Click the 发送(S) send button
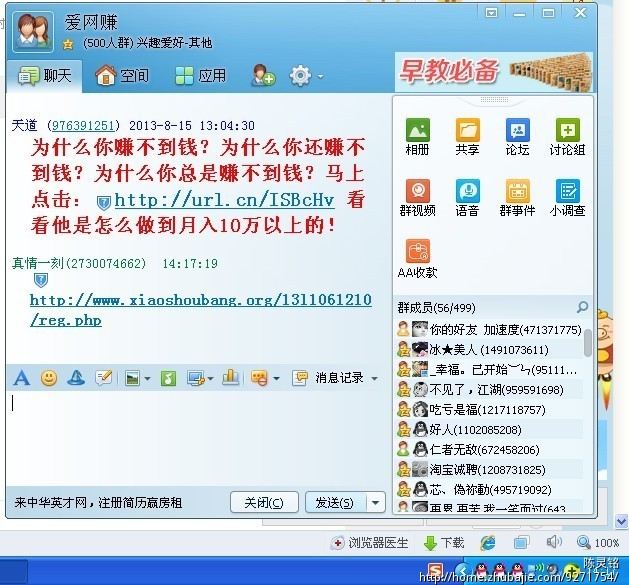This screenshot has height=585, width=629. (x=335, y=502)
